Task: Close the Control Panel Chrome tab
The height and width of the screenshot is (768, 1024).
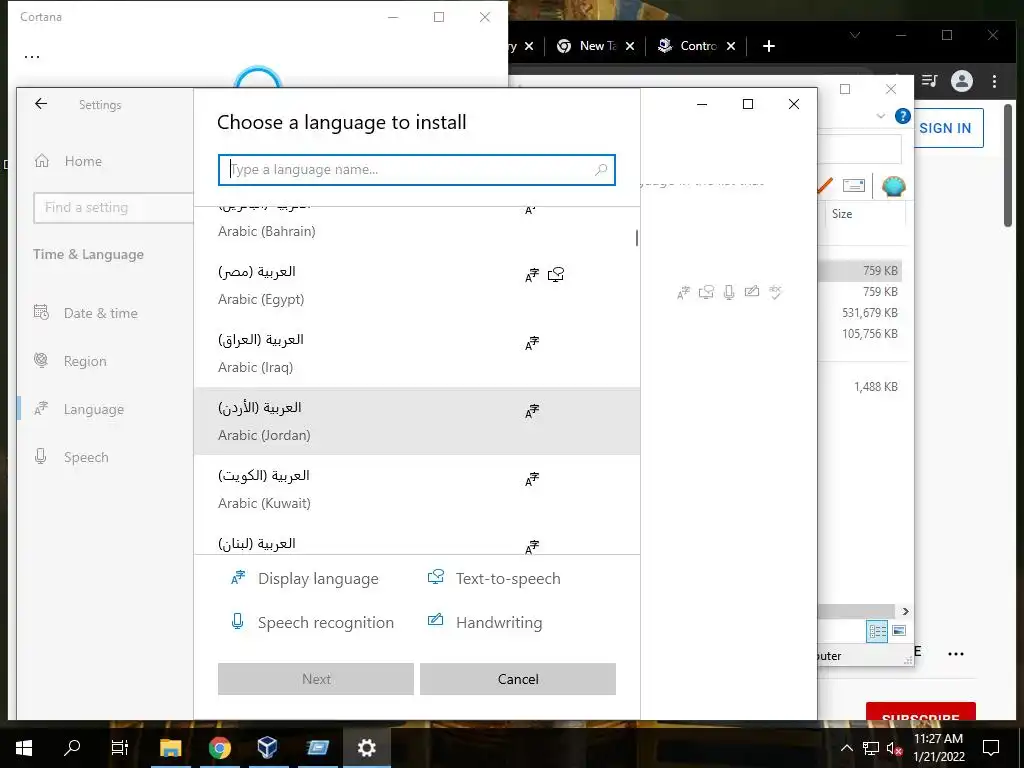Action: pyautogui.click(x=731, y=46)
